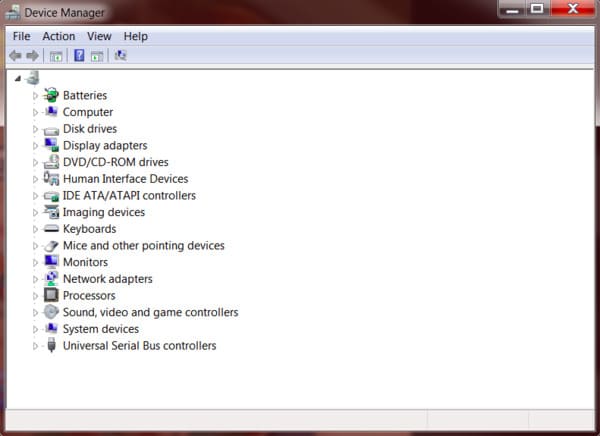Select the Display adapters label
The image size is (600, 436).
click(105, 145)
